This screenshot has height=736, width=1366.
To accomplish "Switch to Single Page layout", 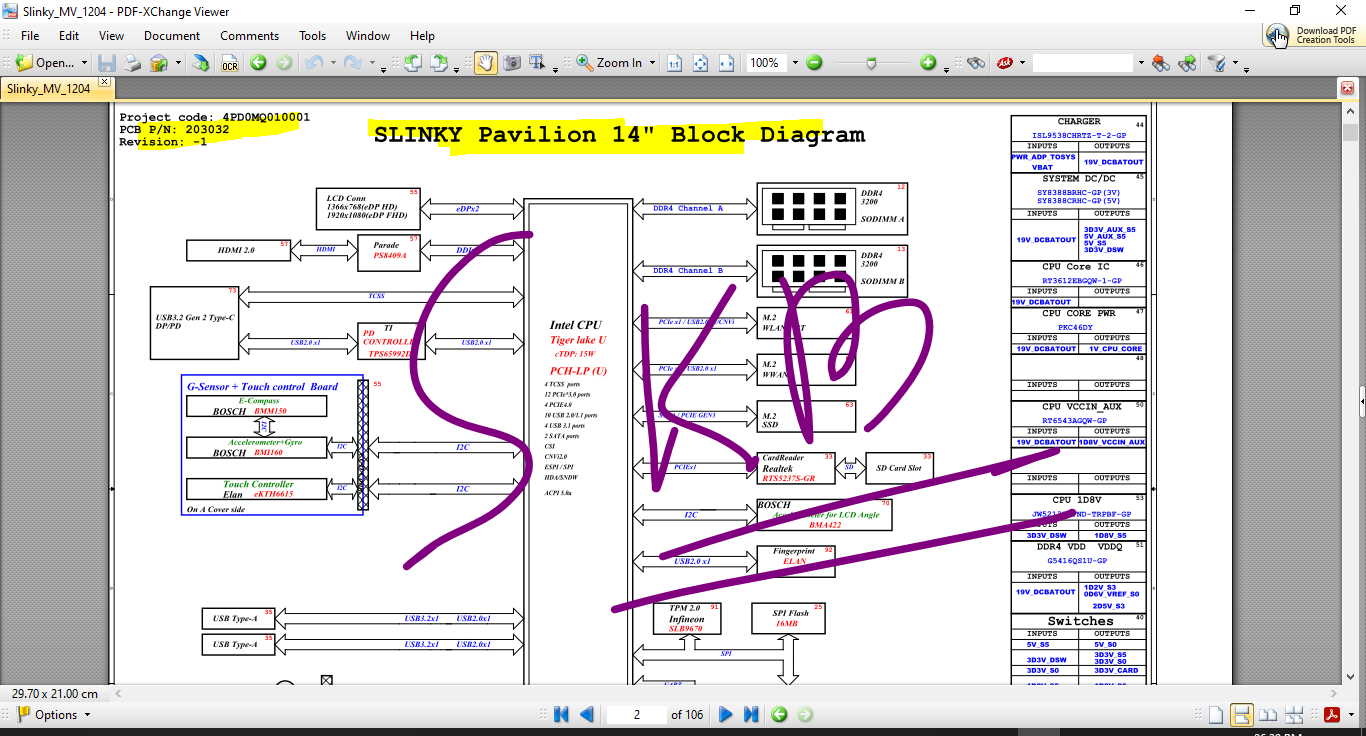I will pyautogui.click(x=1216, y=715).
